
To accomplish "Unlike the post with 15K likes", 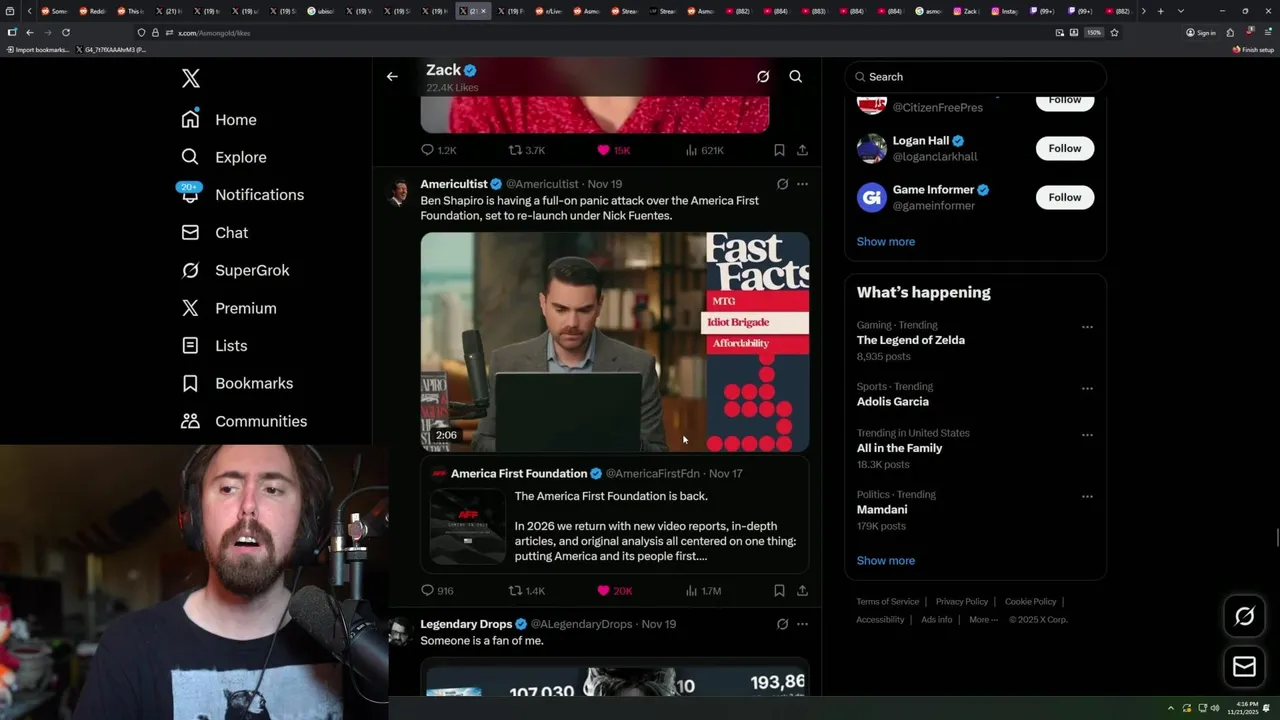I will 613,150.
